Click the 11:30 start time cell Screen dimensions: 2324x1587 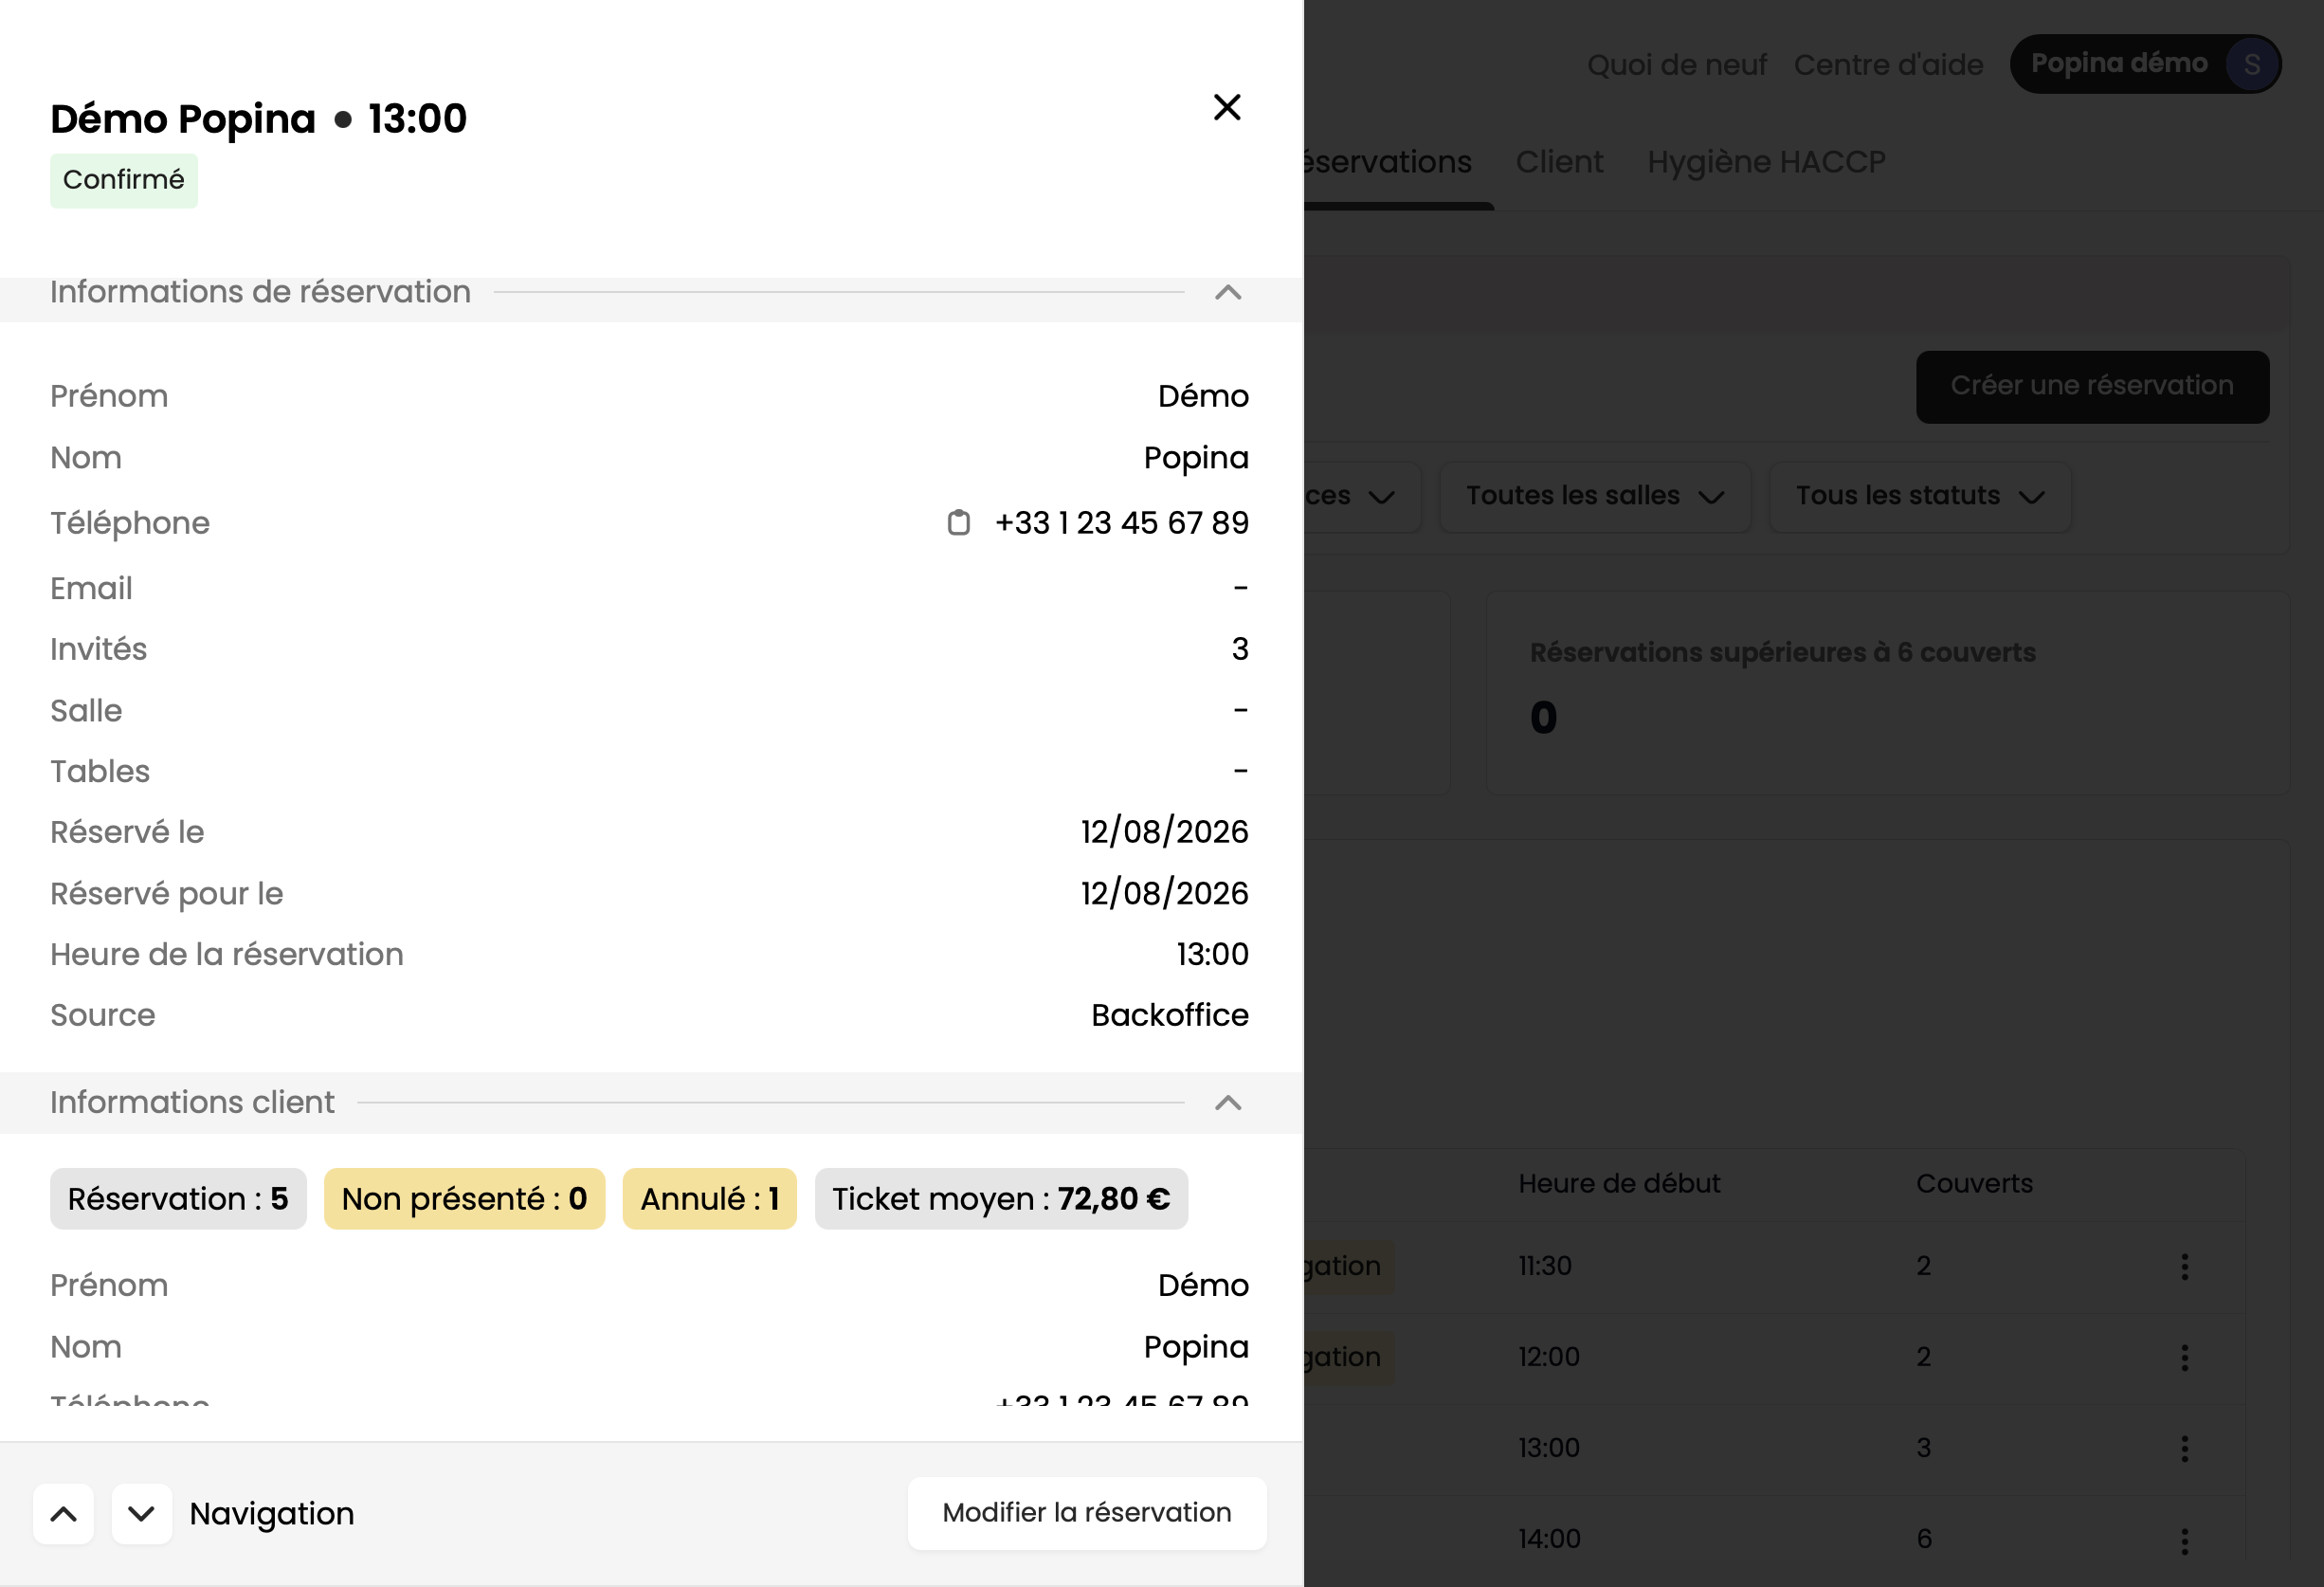coord(1545,1266)
